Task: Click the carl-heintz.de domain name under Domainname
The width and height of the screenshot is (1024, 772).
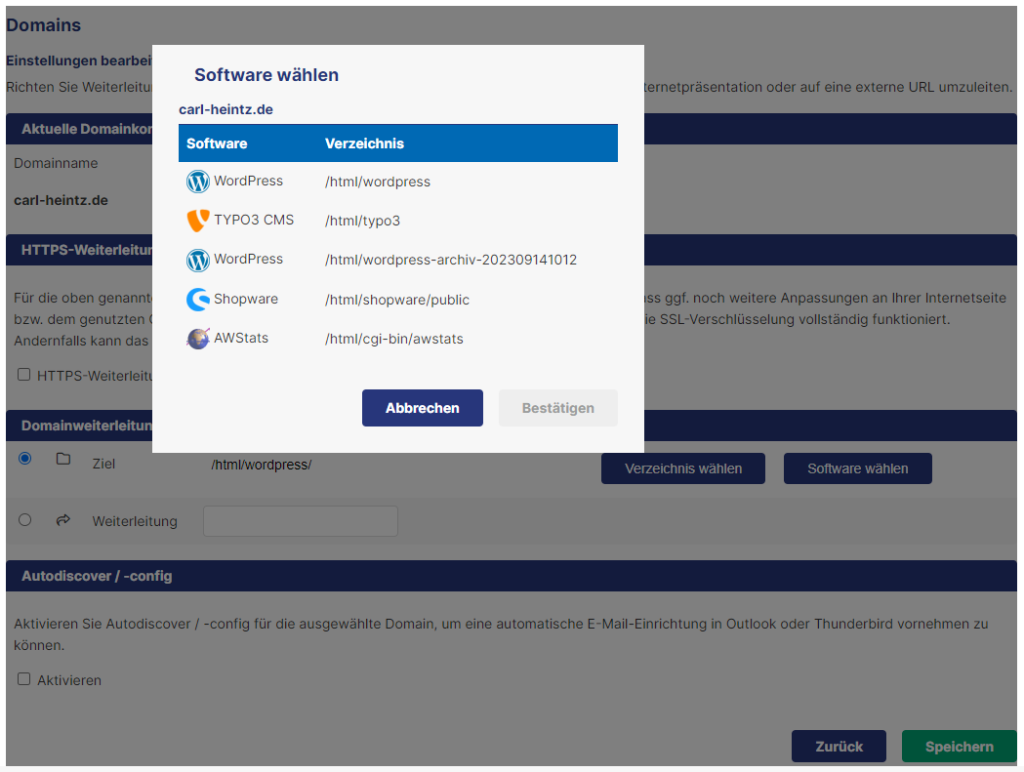Action: point(61,201)
